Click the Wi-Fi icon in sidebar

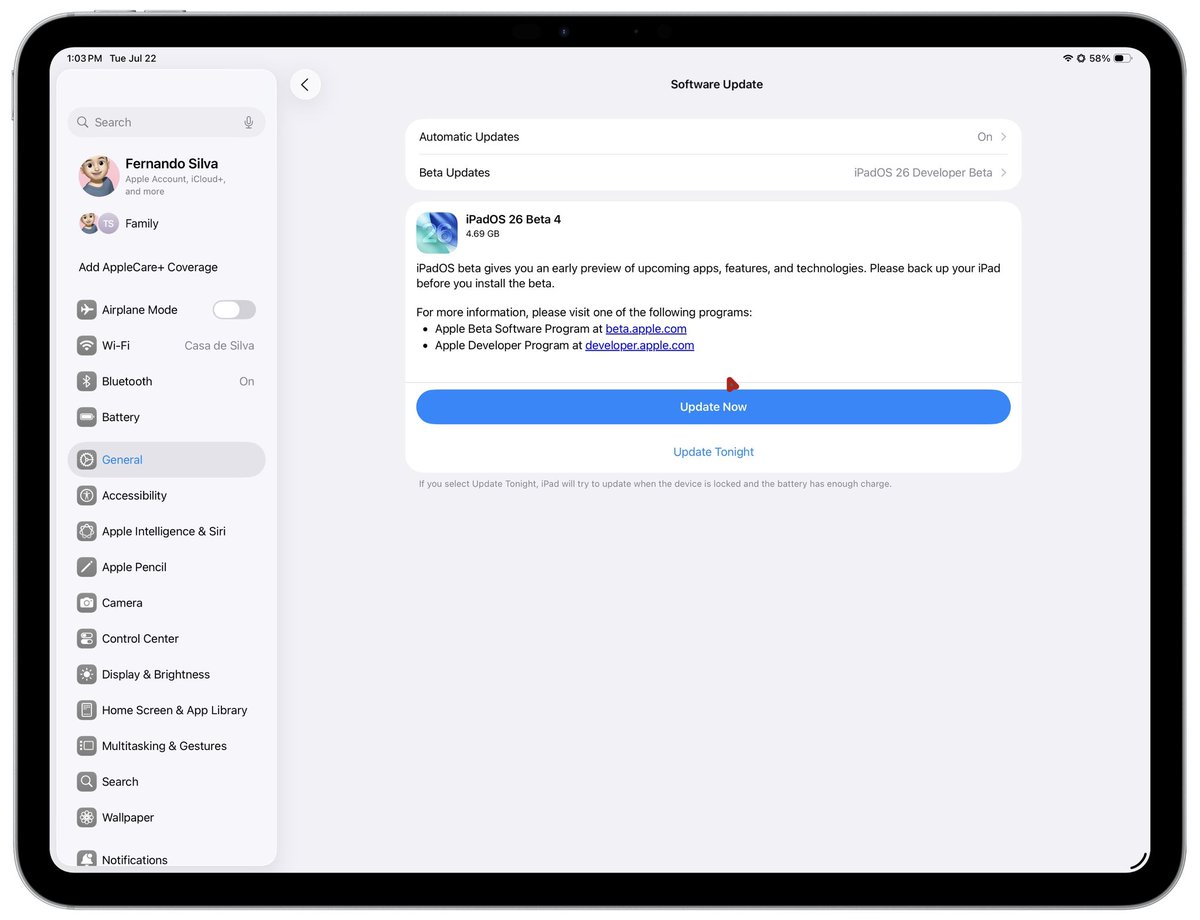click(87, 346)
